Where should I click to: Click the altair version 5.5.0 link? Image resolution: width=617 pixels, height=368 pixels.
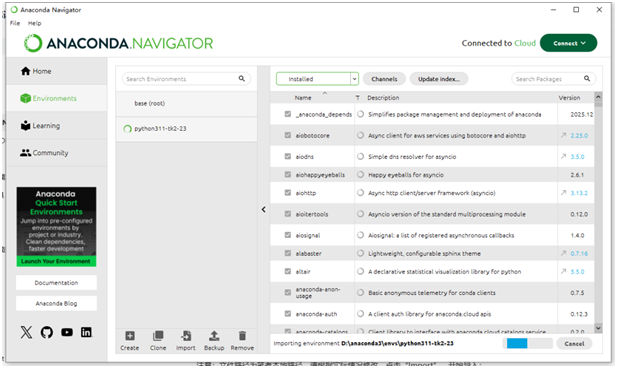click(577, 272)
